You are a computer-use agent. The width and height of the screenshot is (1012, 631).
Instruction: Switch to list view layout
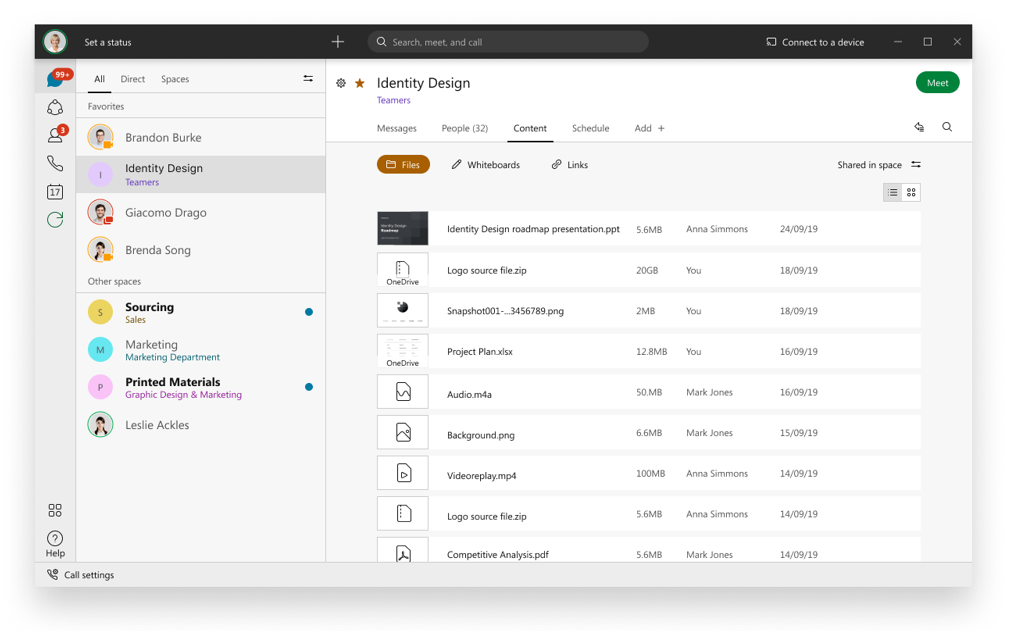tap(893, 192)
